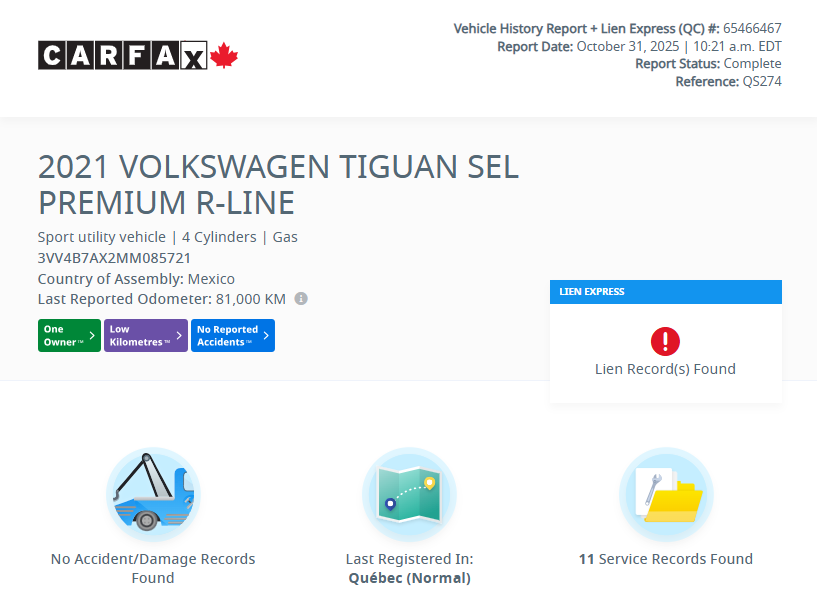817x603 pixels.
Task: Expand the No Reported Accidents badge chevron
Action: pos(266,335)
